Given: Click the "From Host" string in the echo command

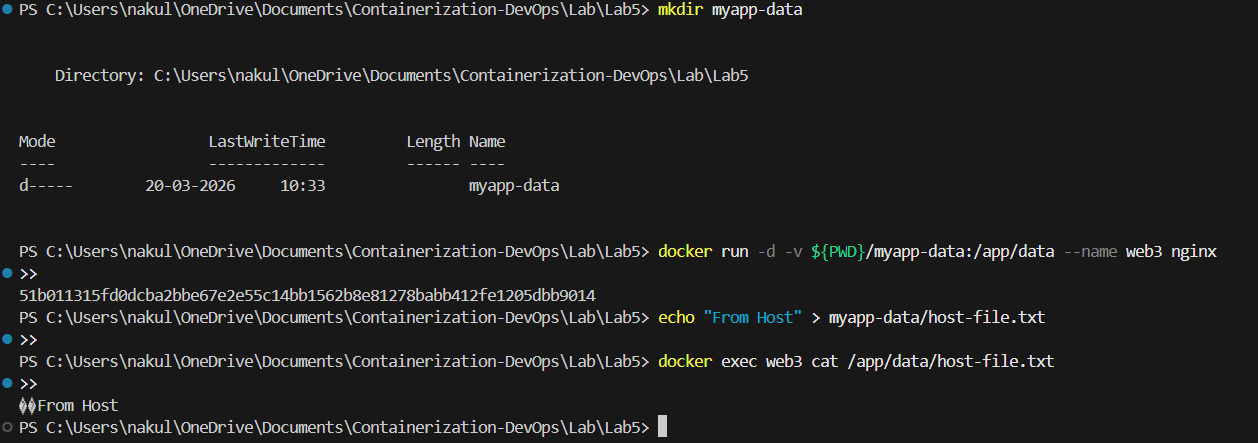Looking at the screenshot, I should click(752, 317).
